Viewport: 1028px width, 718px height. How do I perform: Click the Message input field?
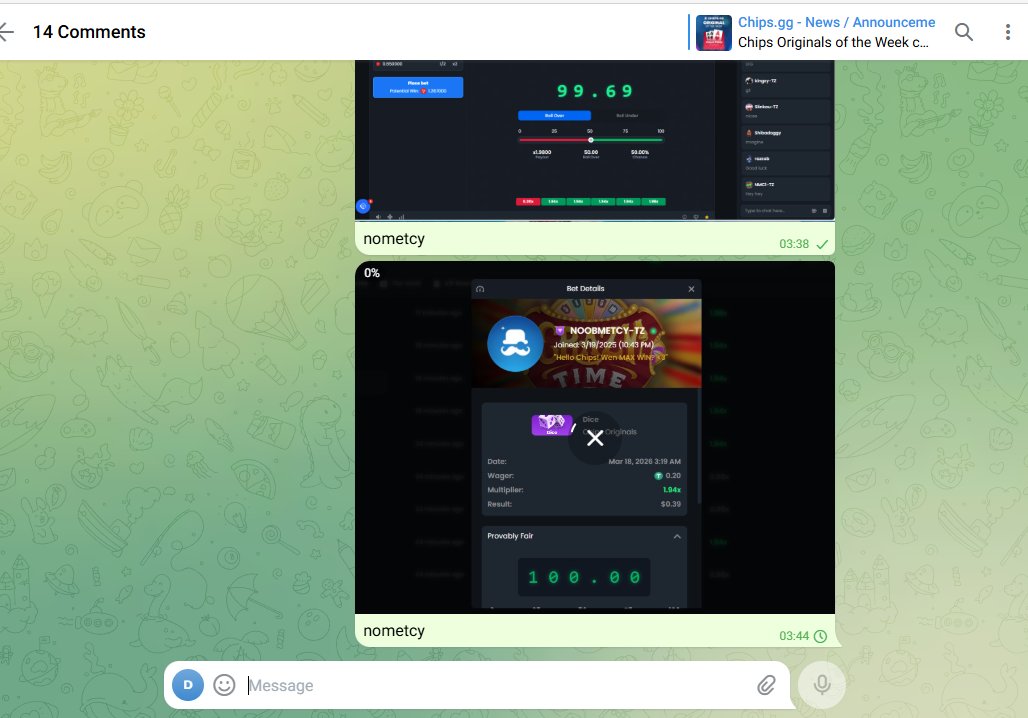click(498, 685)
